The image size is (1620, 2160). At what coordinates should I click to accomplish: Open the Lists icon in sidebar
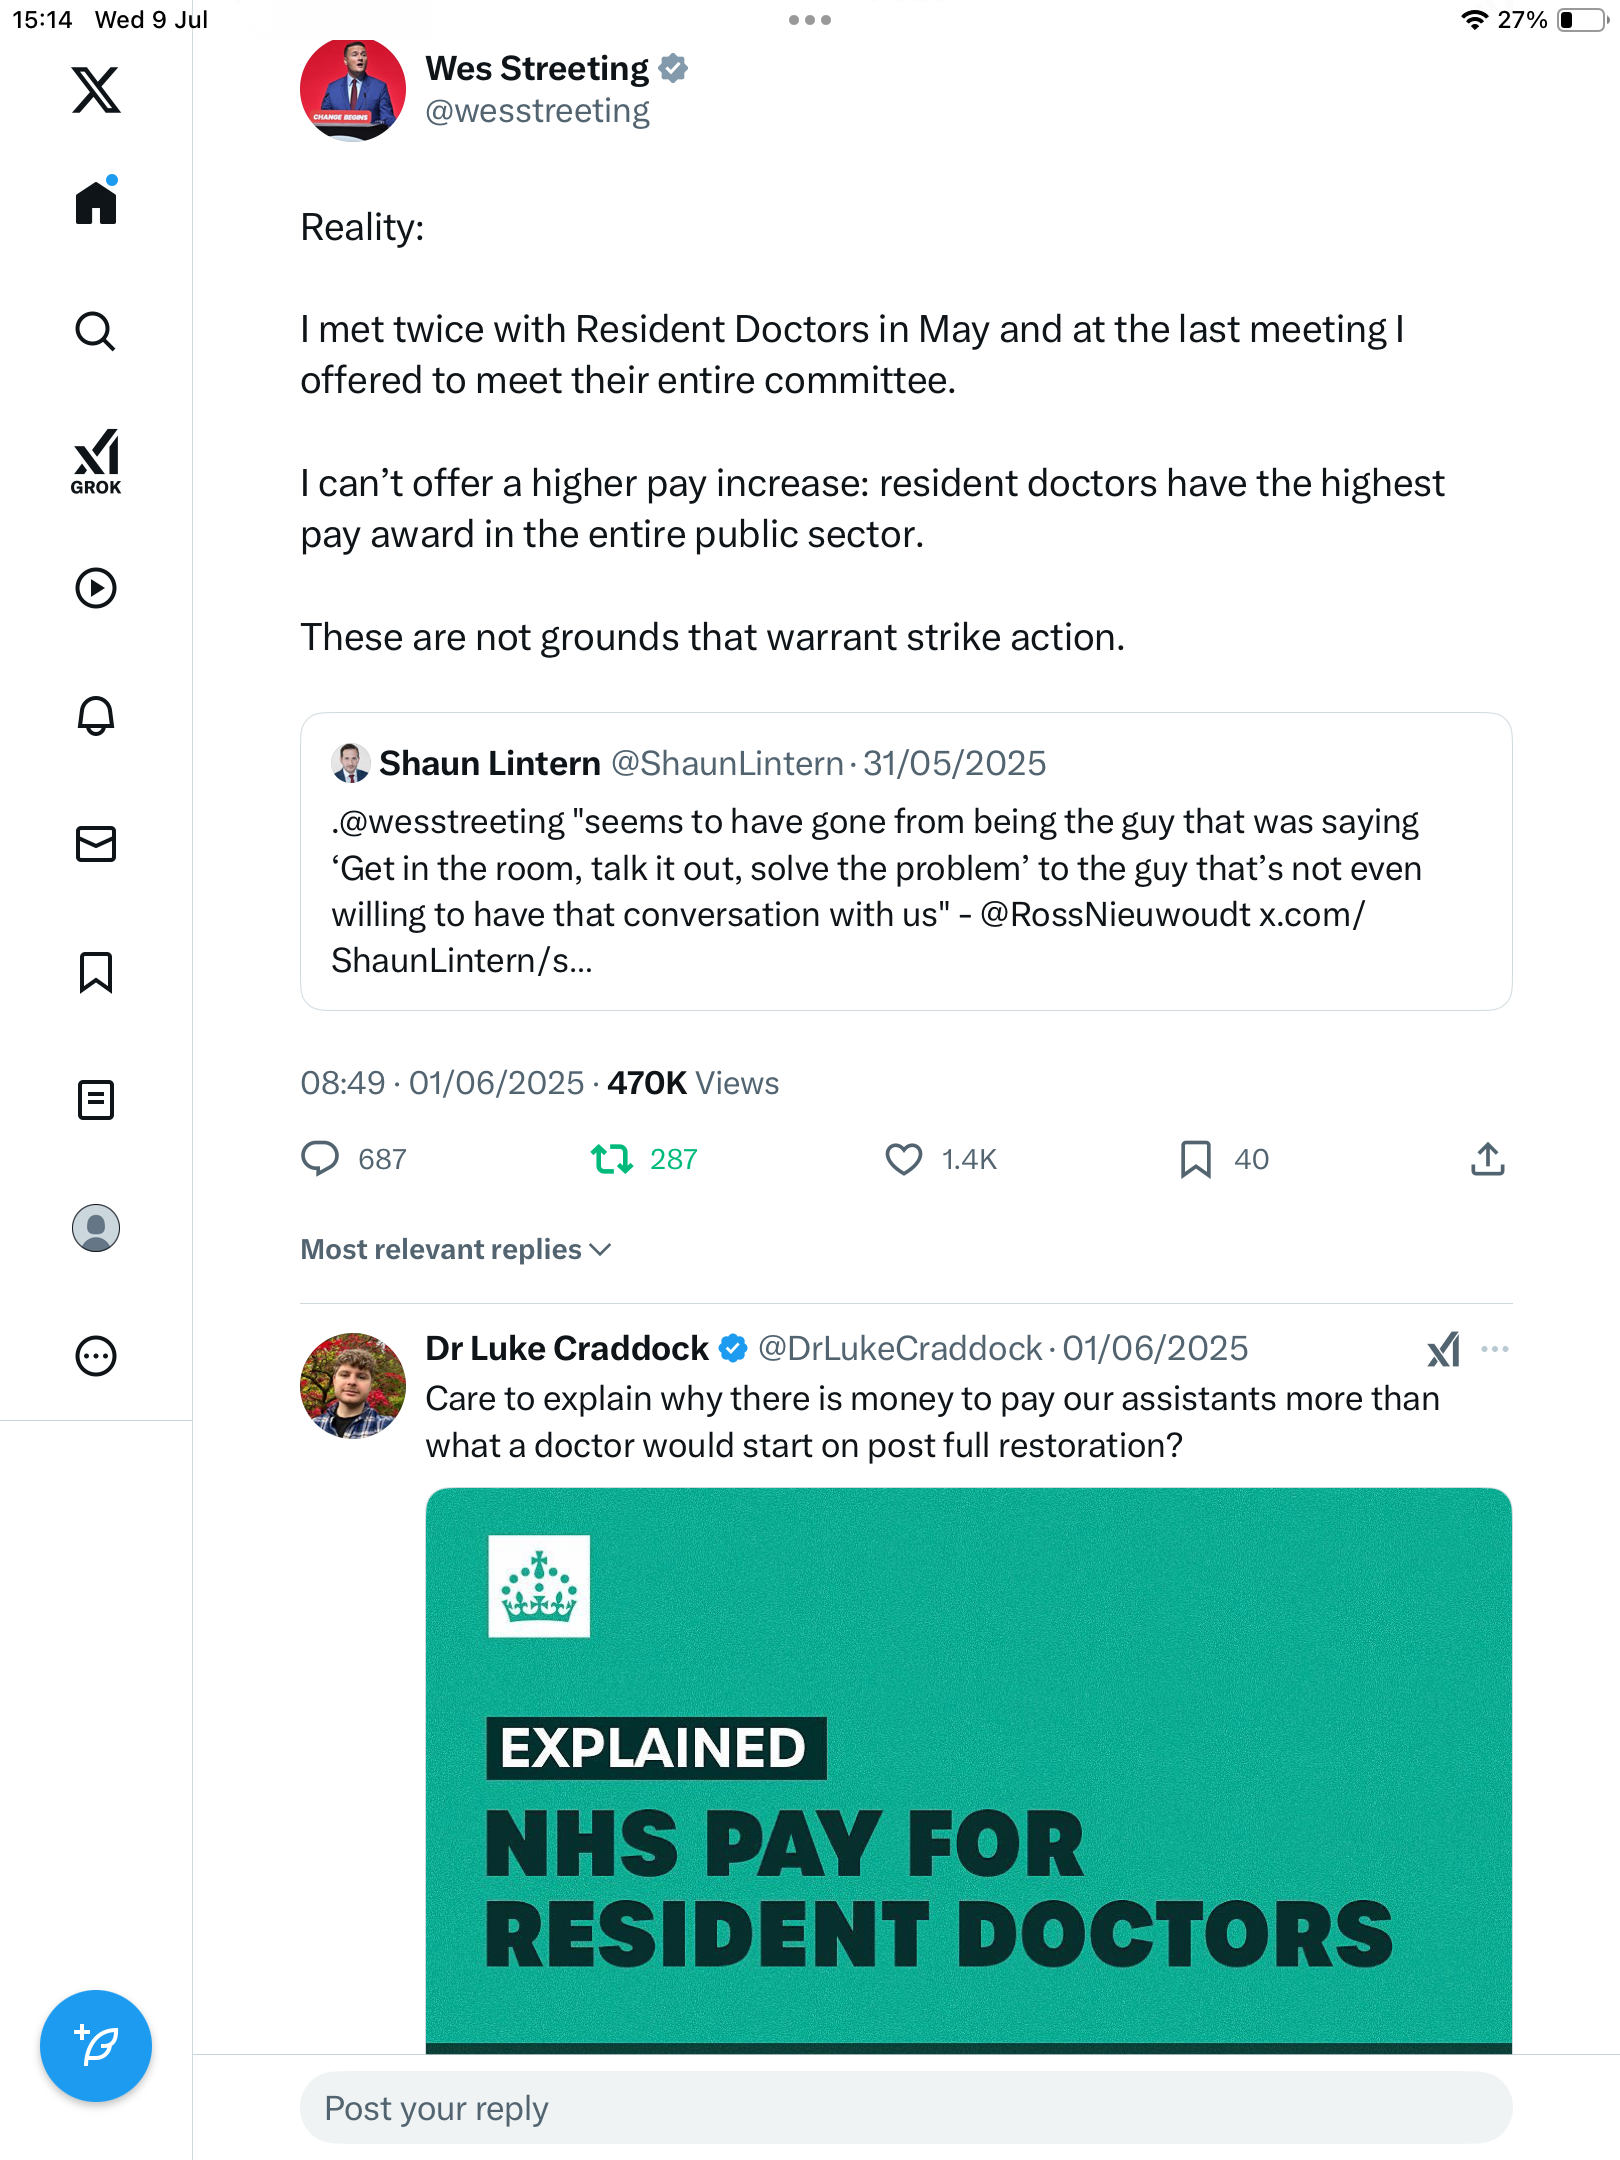pos(96,1100)
